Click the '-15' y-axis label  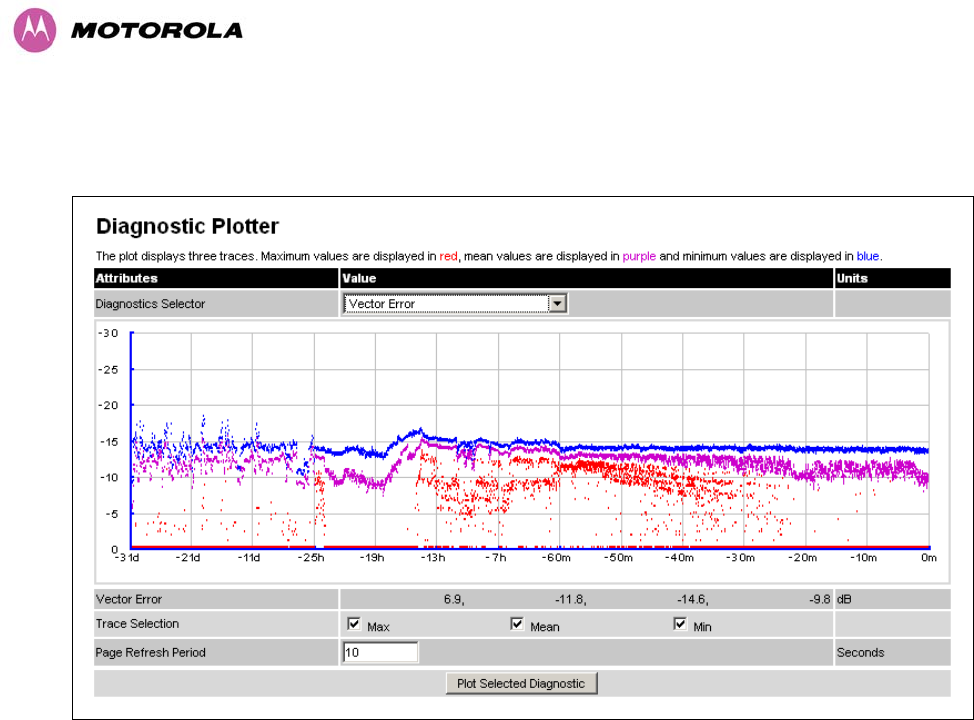pos(109,442)
